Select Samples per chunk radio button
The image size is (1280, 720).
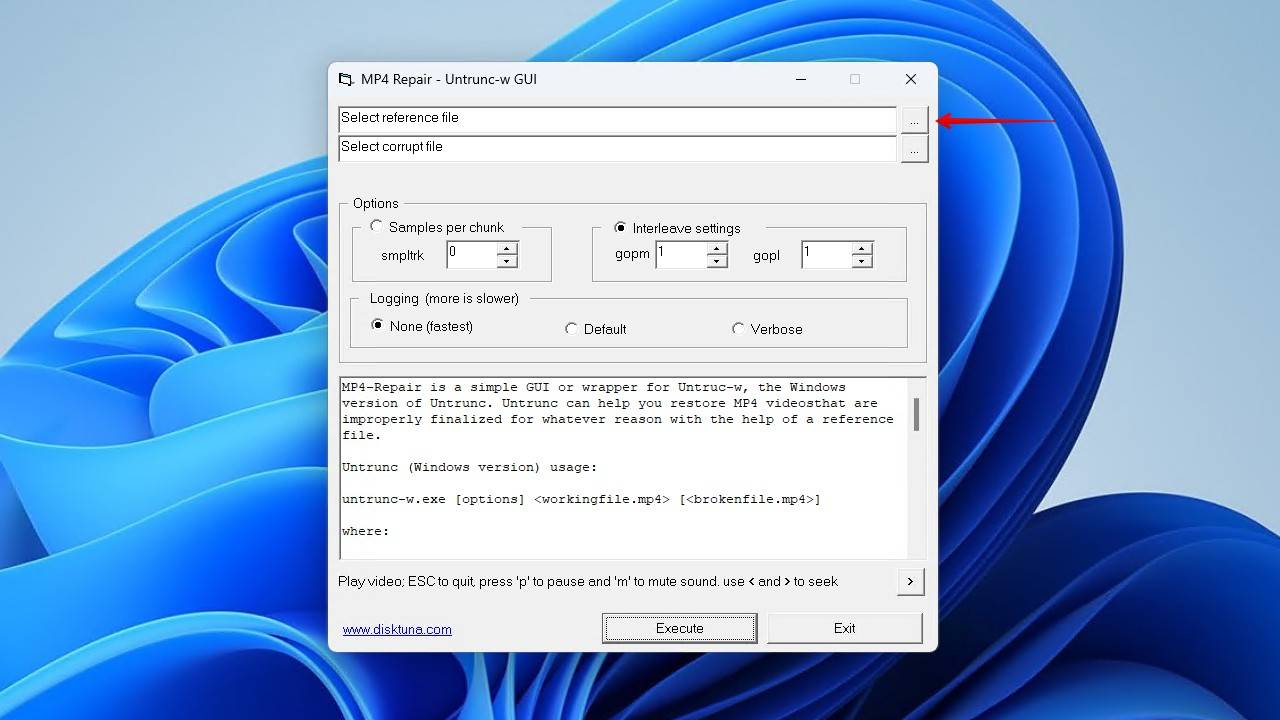click(376, 227)
